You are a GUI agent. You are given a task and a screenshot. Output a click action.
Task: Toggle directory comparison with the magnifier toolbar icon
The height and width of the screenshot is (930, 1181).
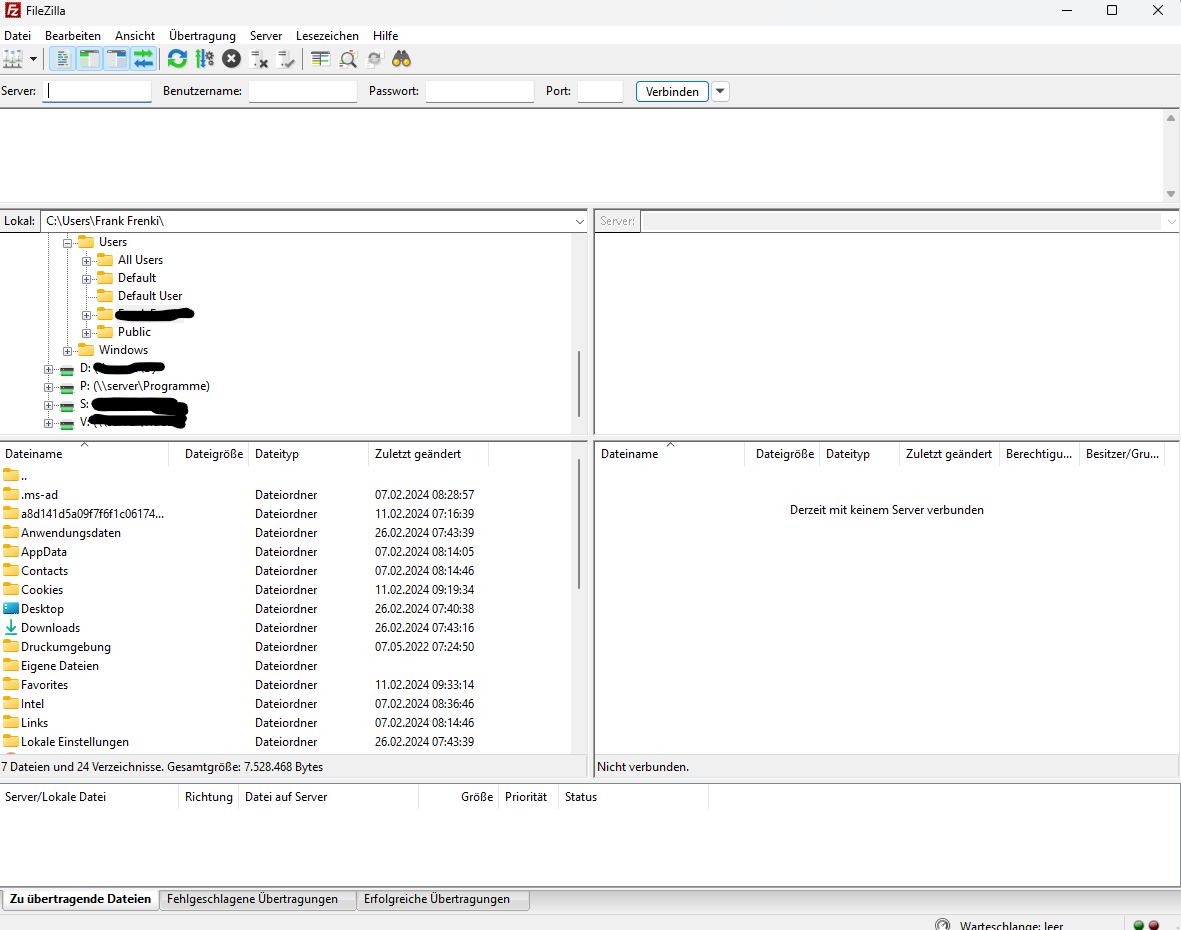coord(348,59)
